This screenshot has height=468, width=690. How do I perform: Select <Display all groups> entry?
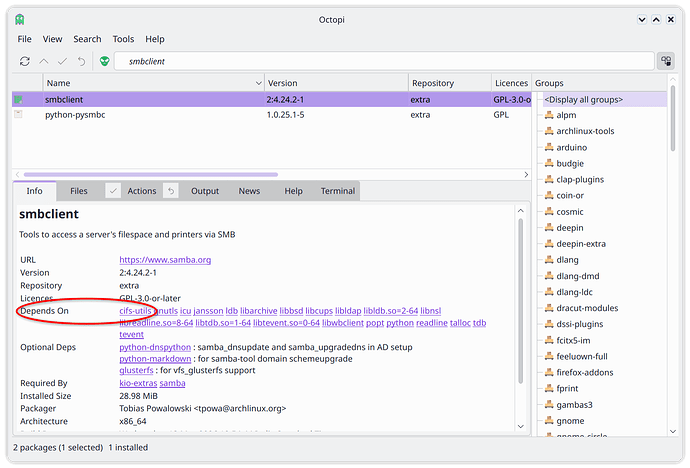point(584,99)
